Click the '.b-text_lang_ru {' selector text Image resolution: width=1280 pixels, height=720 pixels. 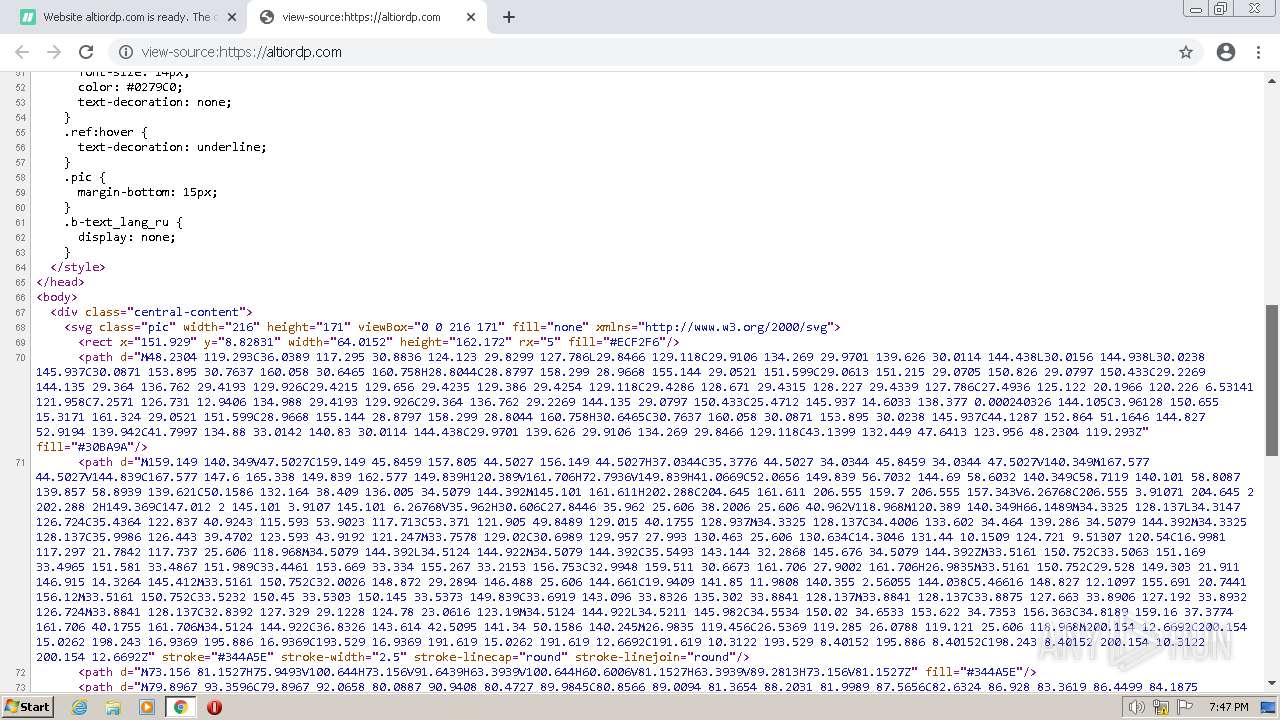pos(124,222)
